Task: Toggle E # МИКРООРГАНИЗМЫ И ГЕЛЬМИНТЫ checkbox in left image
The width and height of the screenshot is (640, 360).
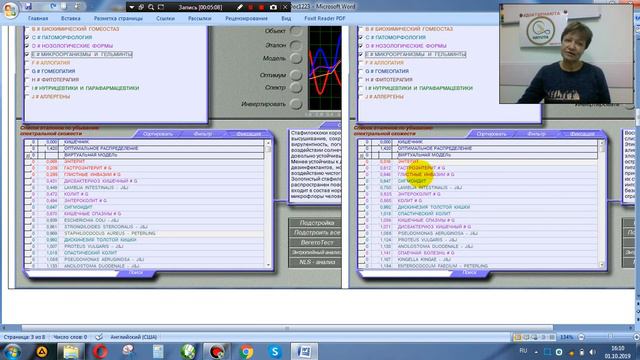Action: tap(27, 54)
